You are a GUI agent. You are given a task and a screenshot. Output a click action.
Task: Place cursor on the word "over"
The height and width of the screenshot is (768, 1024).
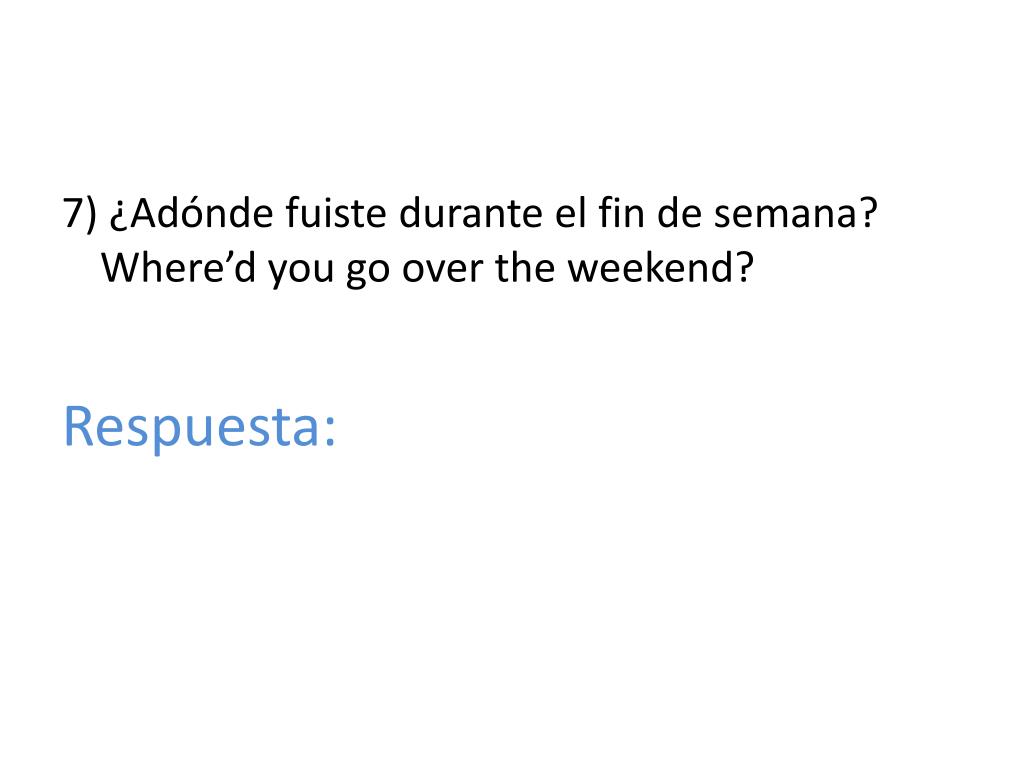[x=442, y=270]
